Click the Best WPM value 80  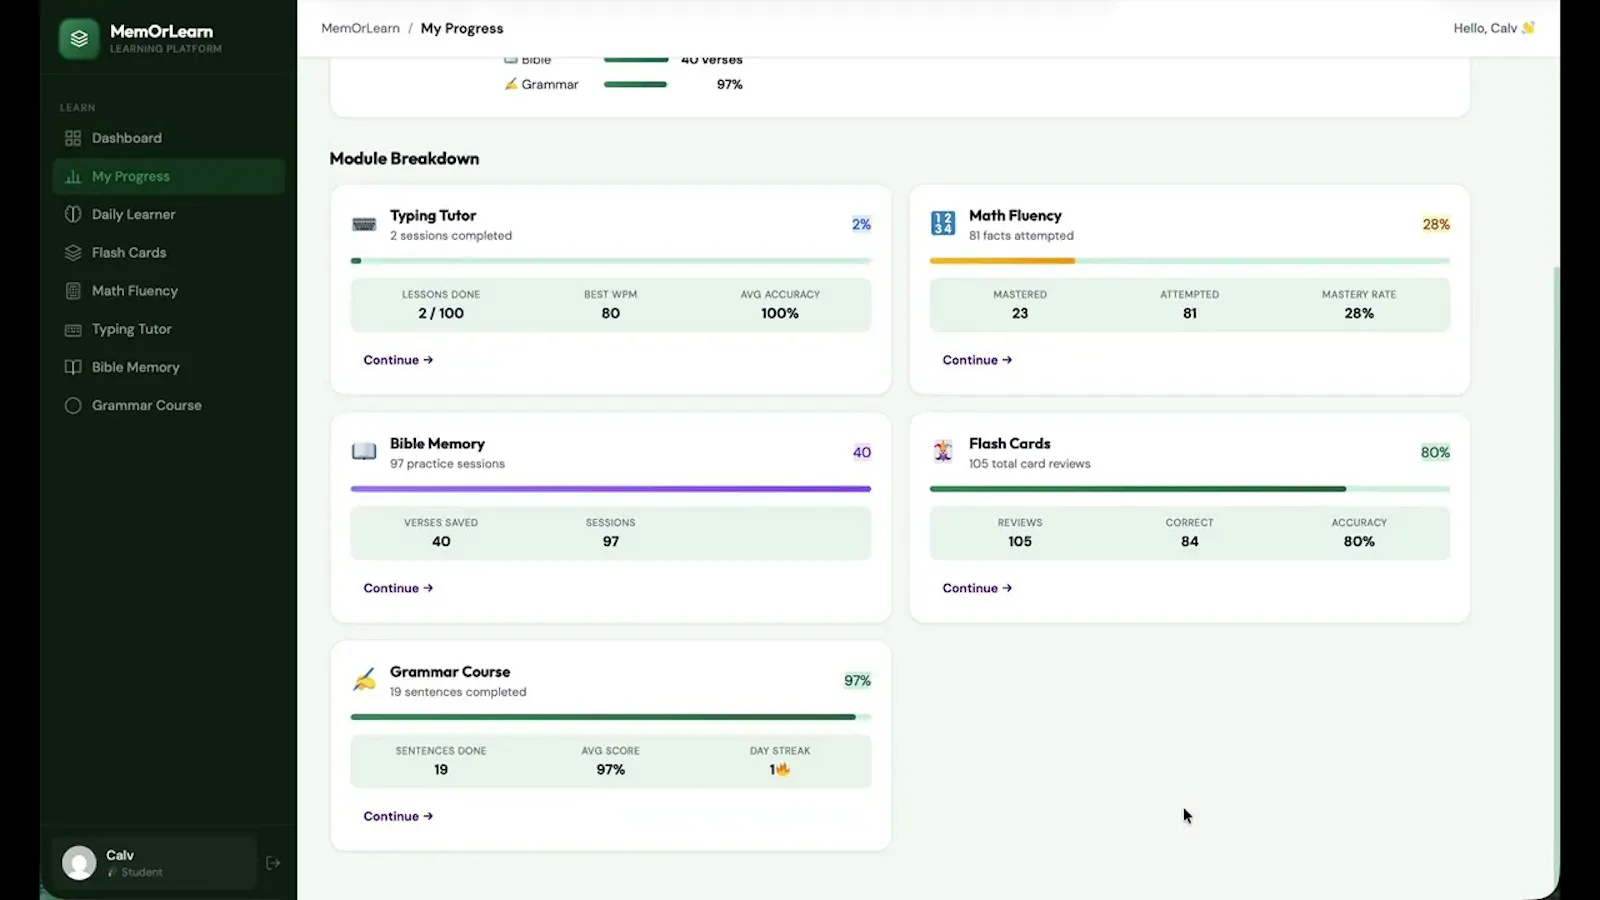[x=611, y=313]
